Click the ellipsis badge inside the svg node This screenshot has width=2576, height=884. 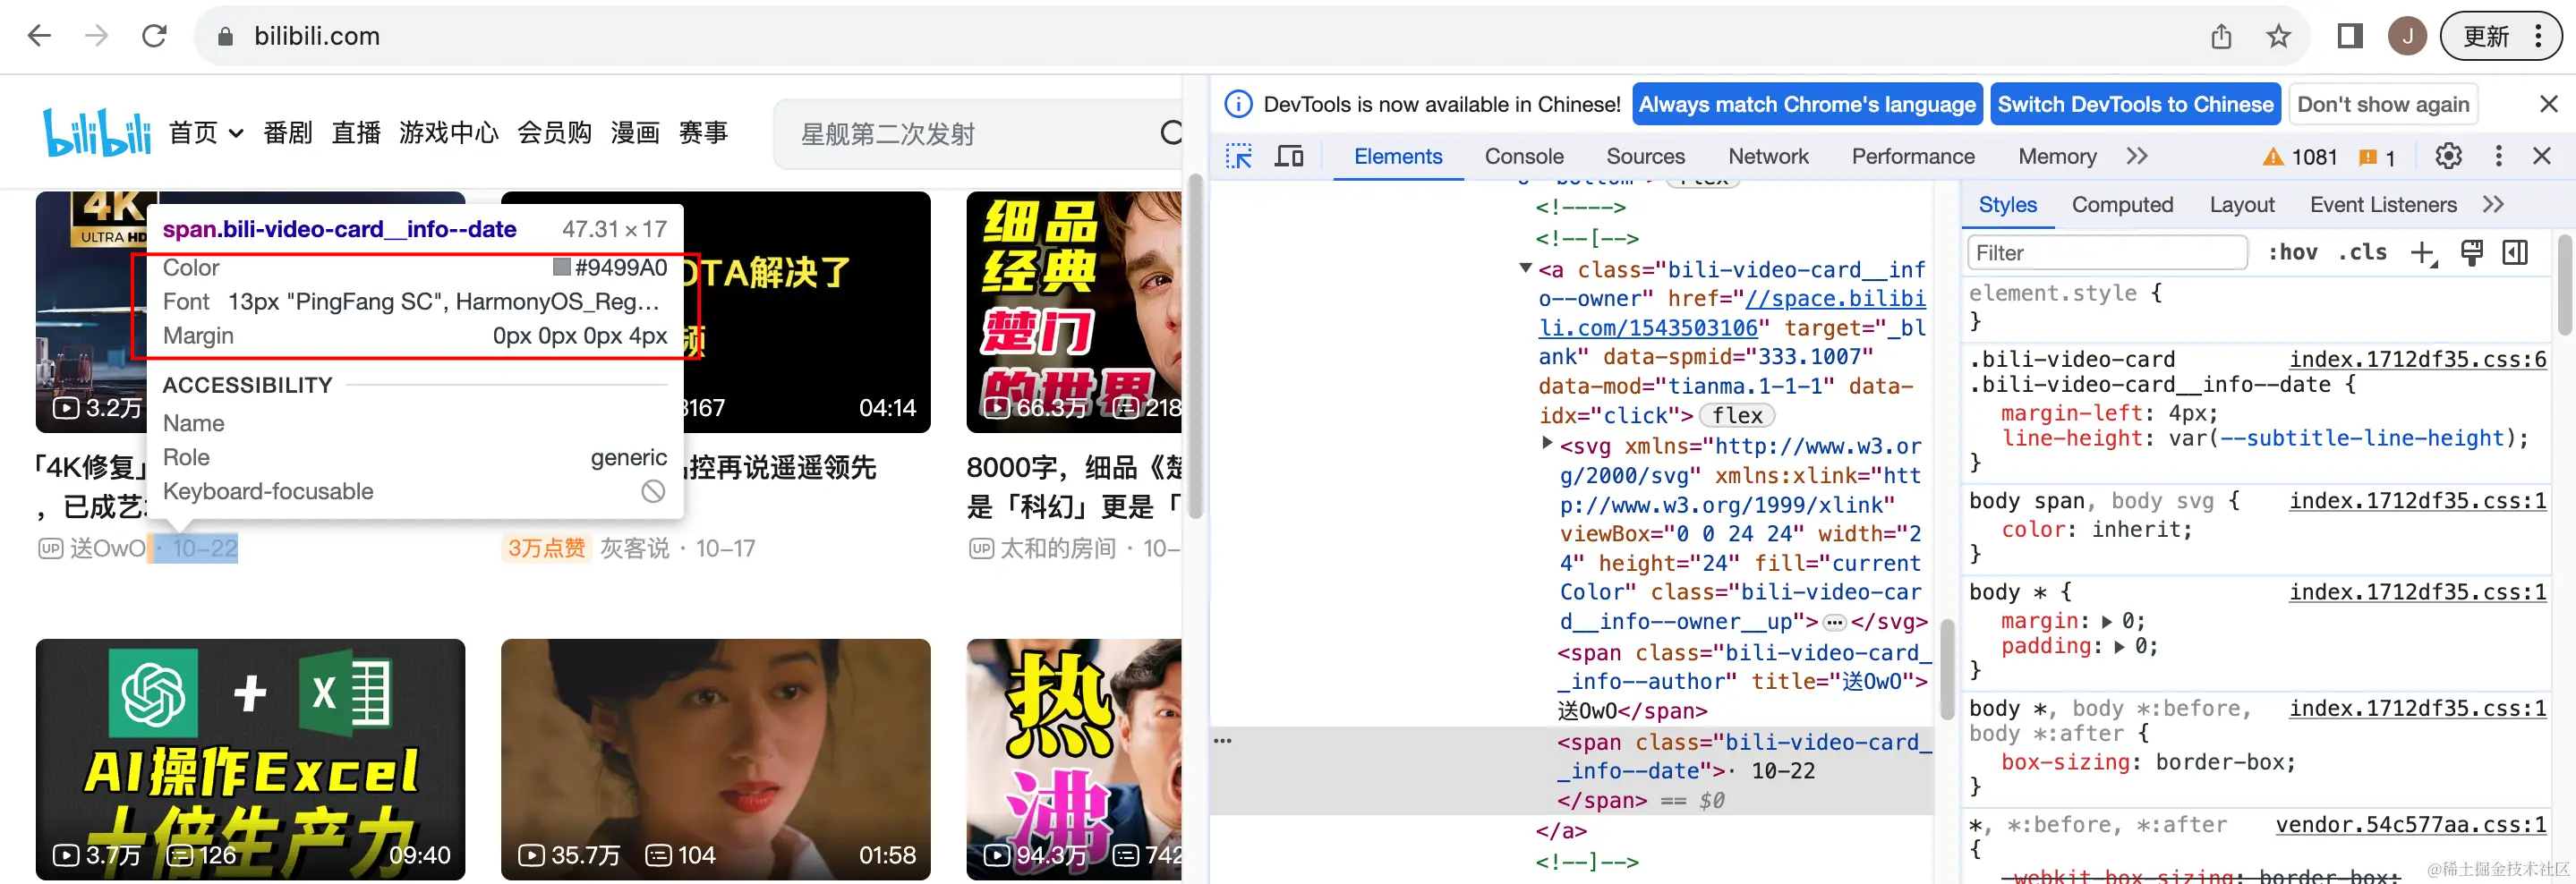pyautogui.click(x=1834, y=622)
